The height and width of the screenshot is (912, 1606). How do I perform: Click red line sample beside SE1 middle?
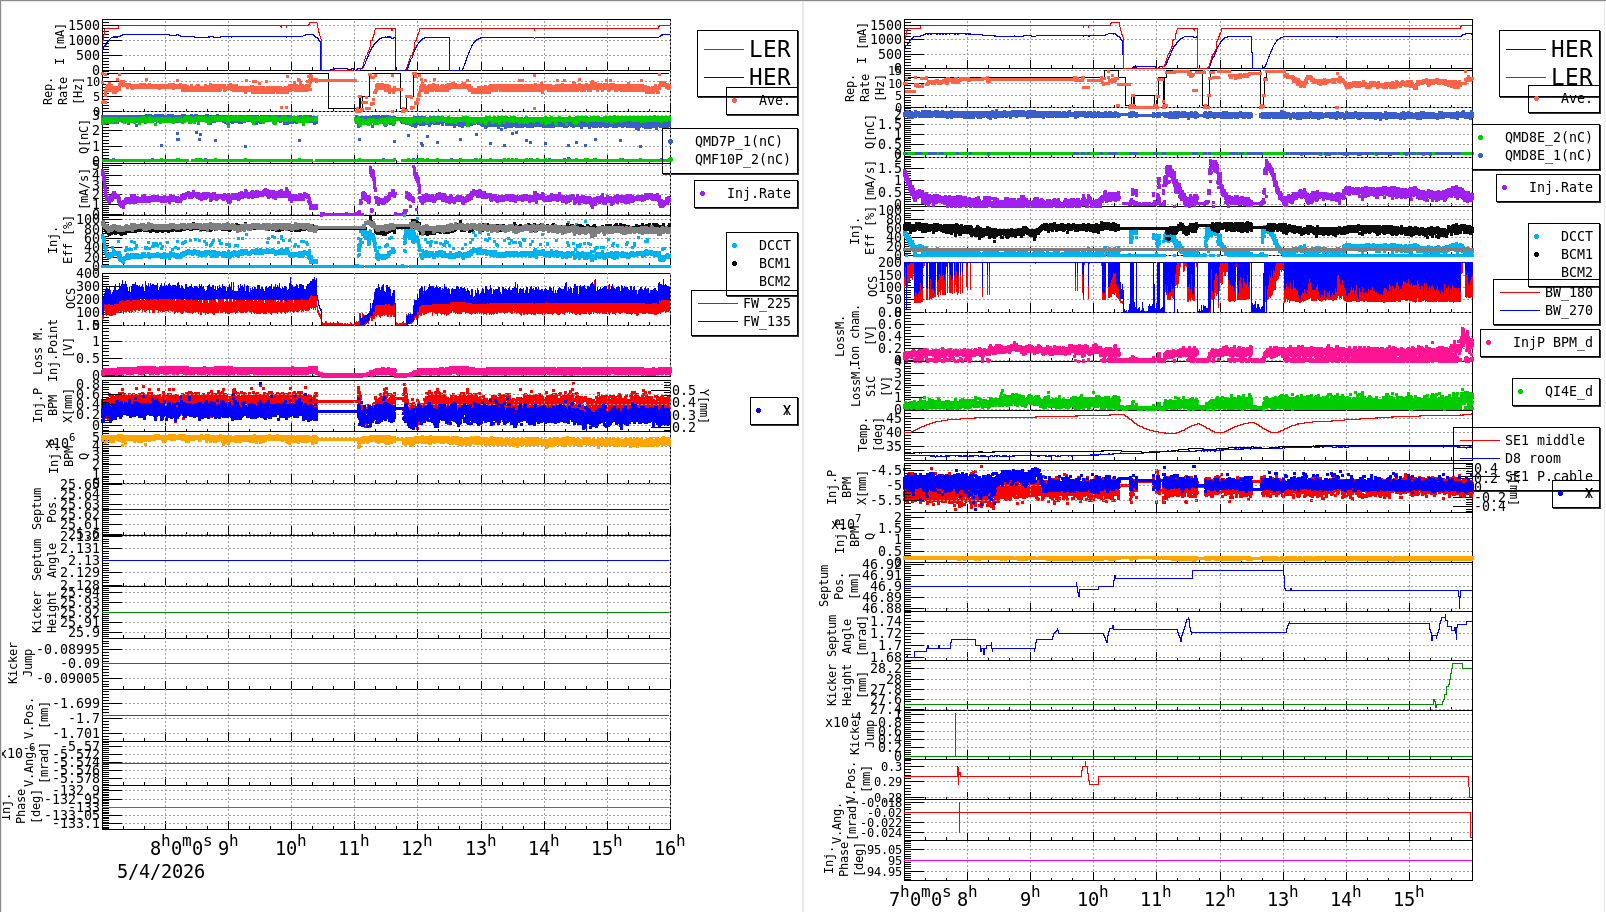click(x=1479, y=440)
